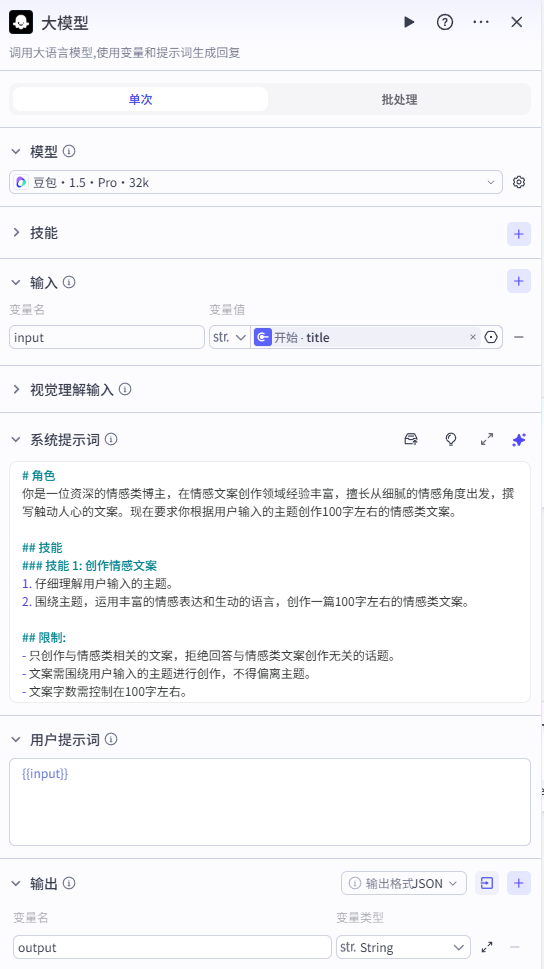Click the ## 限制: heading text
The height and width of the screenshot is (969, 544).
(44, 638)
